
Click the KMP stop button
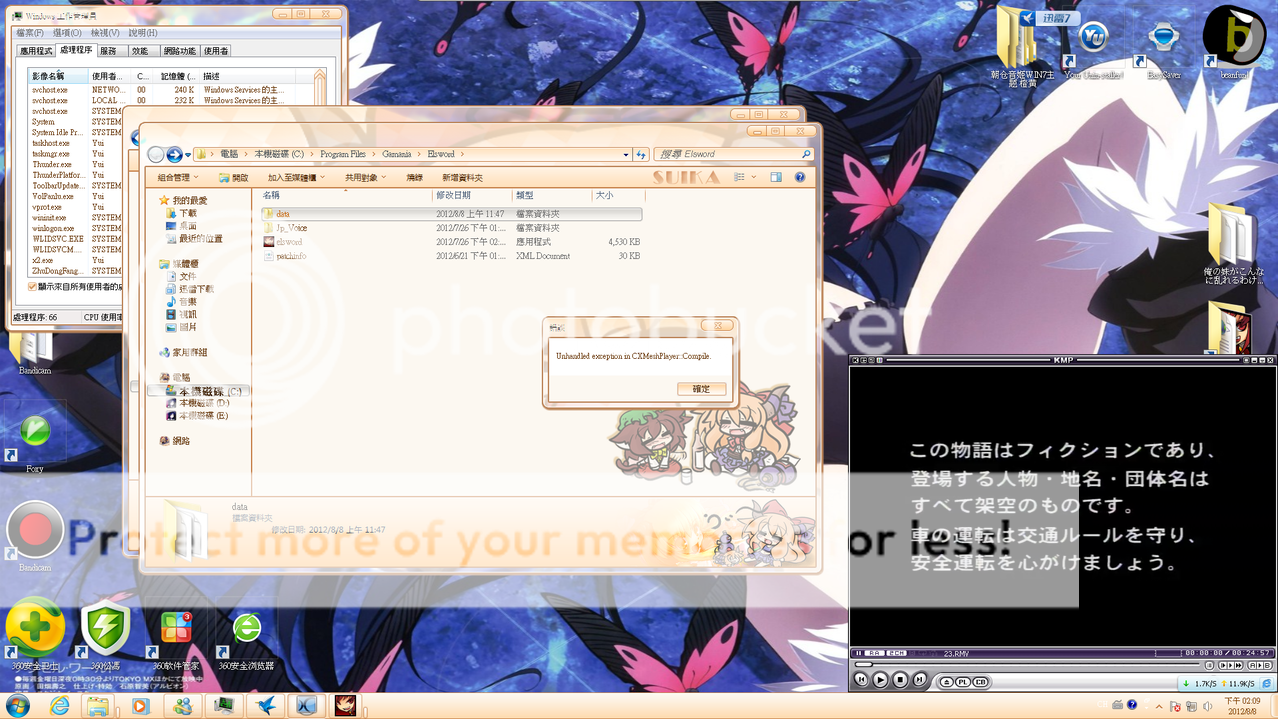point(899,680)
